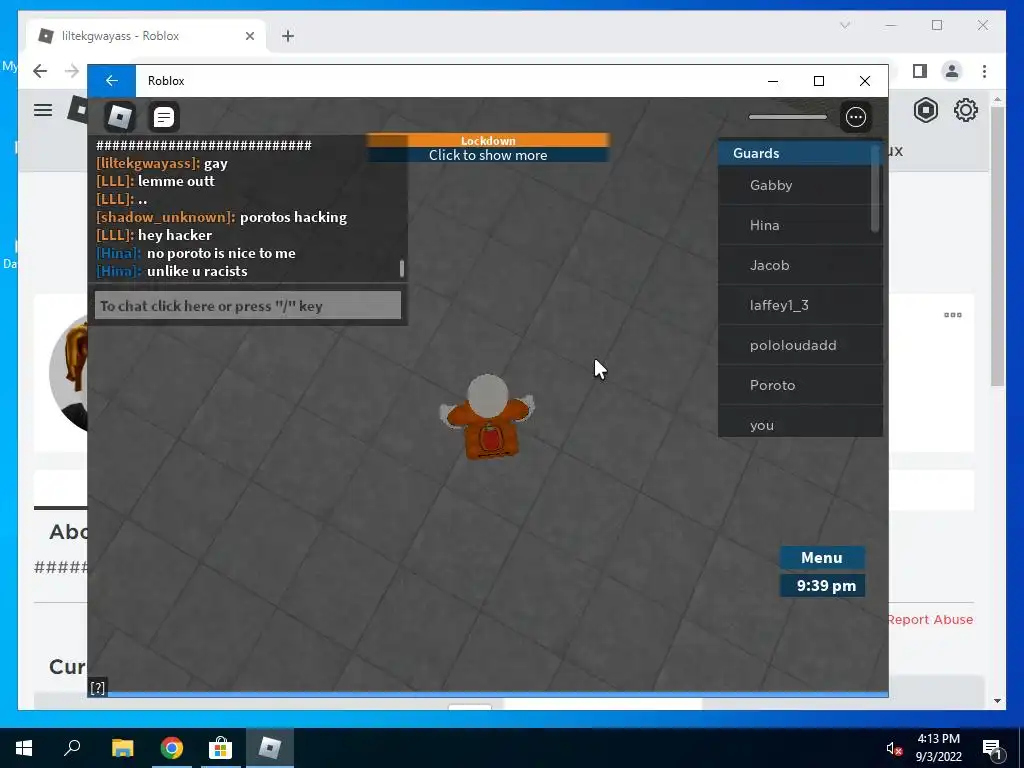Toggle Chrome side panel icon
The height and width of the screenshot is (768, 1024).
920,71
